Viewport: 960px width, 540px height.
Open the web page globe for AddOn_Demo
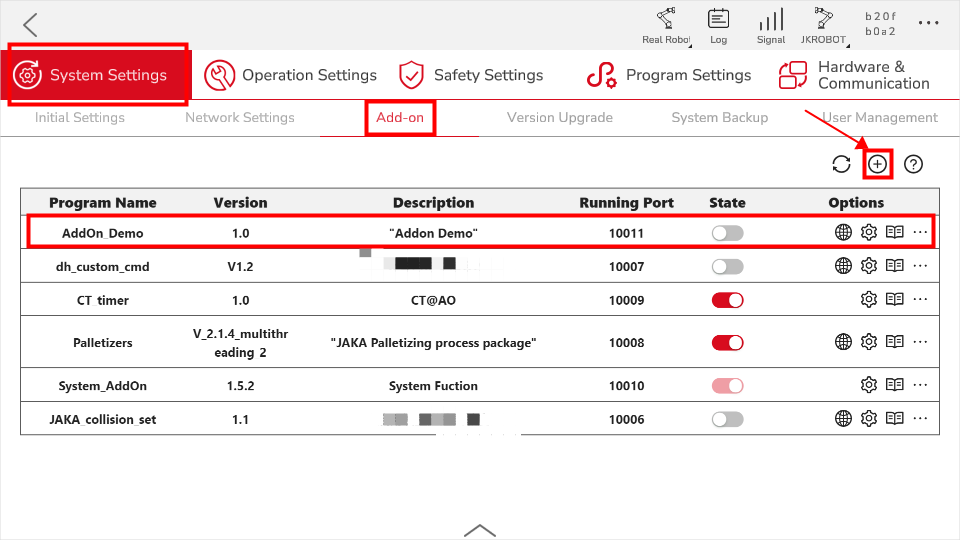click(843, 233)
